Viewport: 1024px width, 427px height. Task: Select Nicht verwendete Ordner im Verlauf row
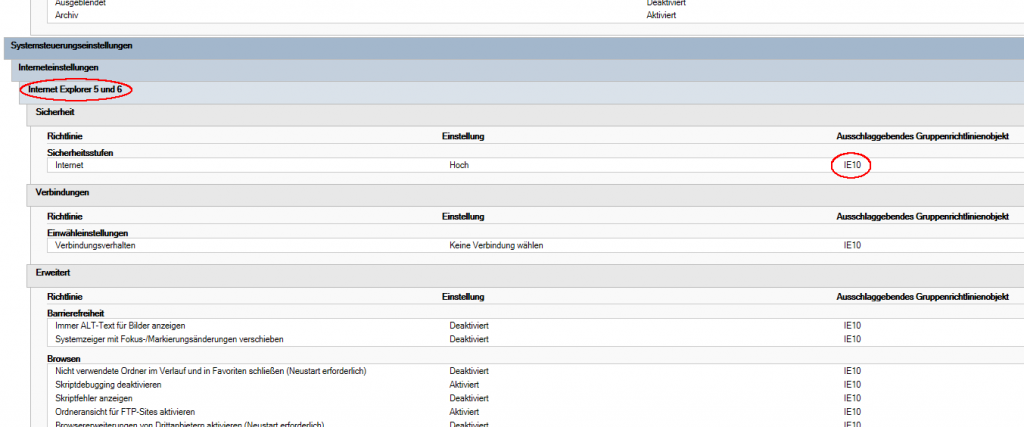pyautogui.click(x=210, y=371)
